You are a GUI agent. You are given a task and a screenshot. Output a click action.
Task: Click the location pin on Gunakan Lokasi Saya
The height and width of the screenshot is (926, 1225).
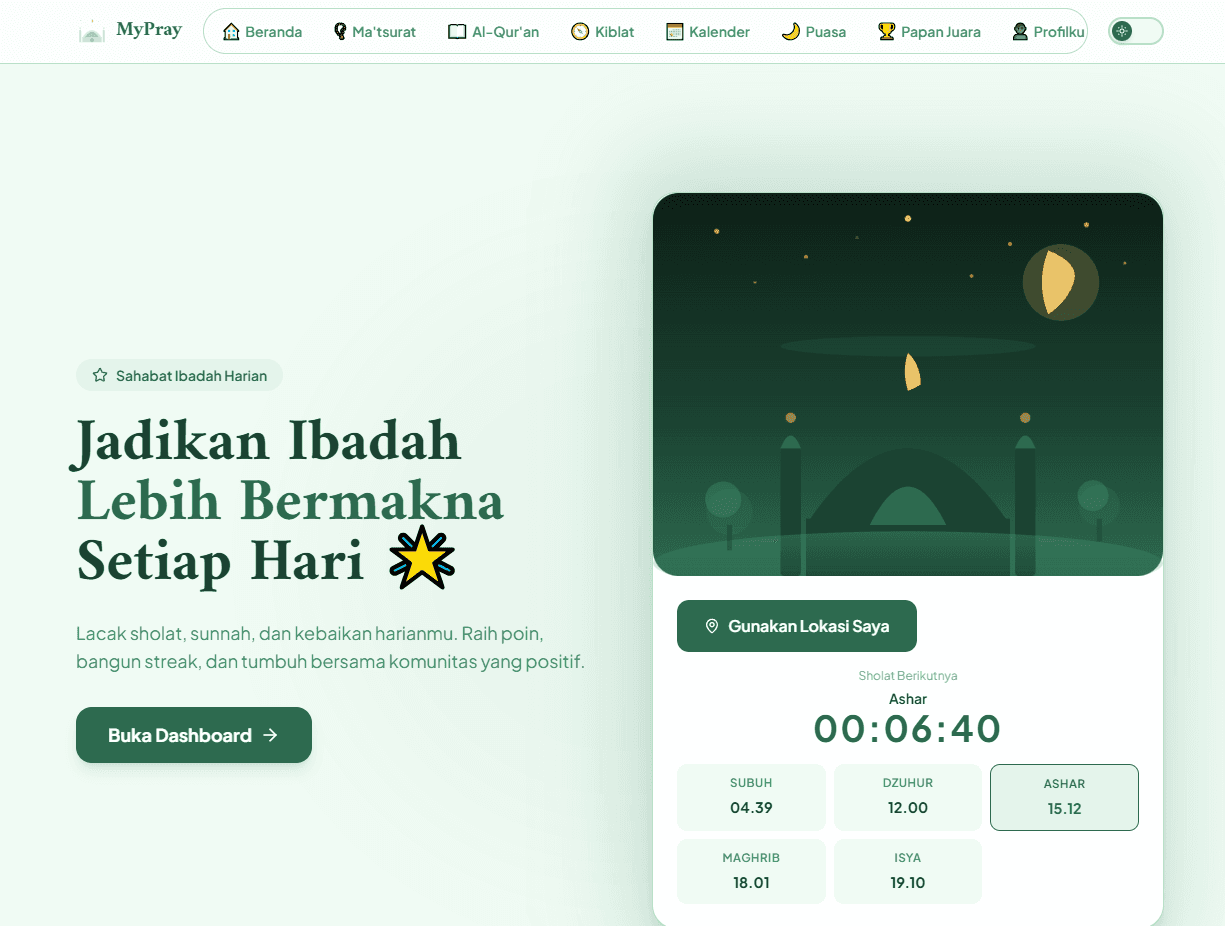pos(712,626)
